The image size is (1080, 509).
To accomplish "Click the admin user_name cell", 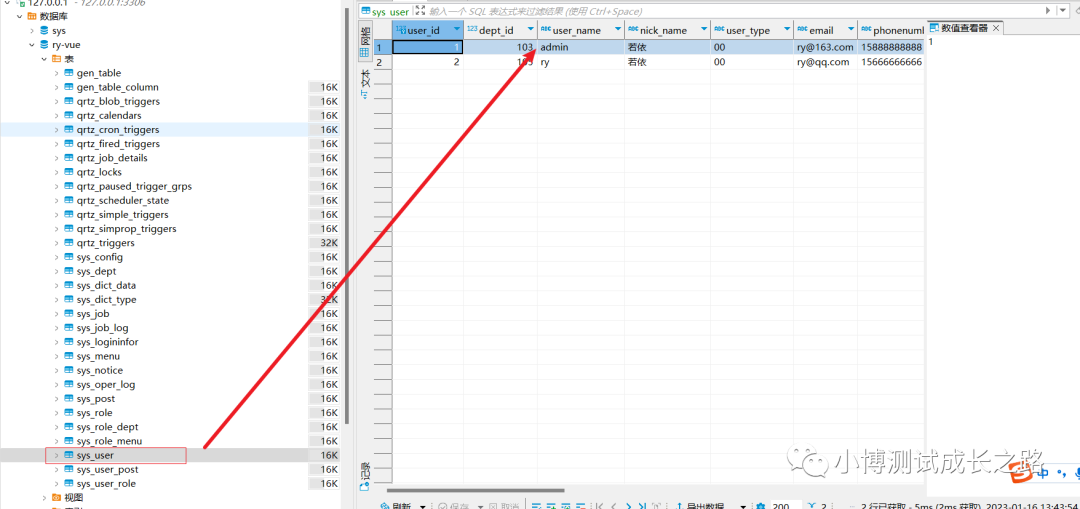I will (581, 47).
